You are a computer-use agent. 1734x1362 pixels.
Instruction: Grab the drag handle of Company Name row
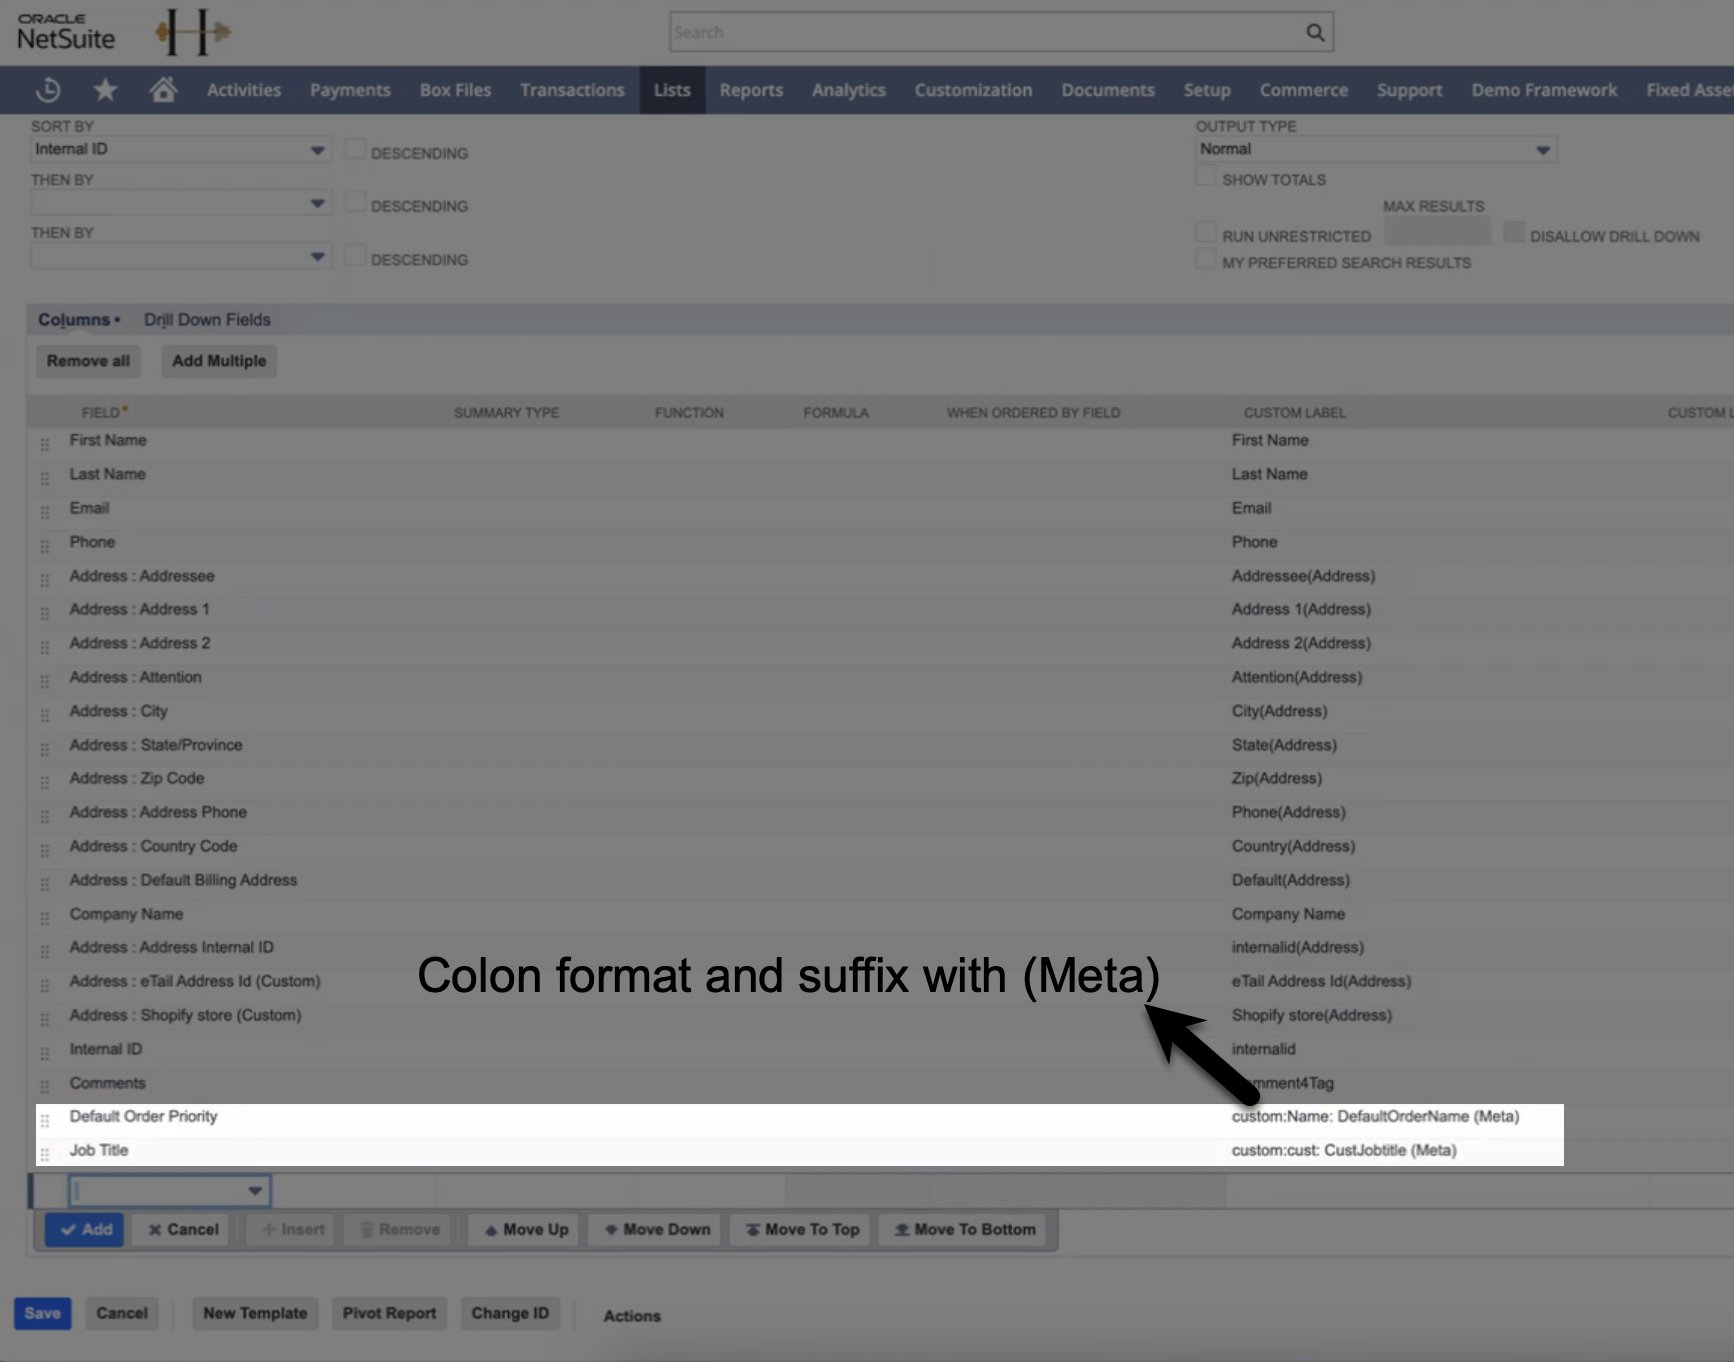[x=45, y=918]
